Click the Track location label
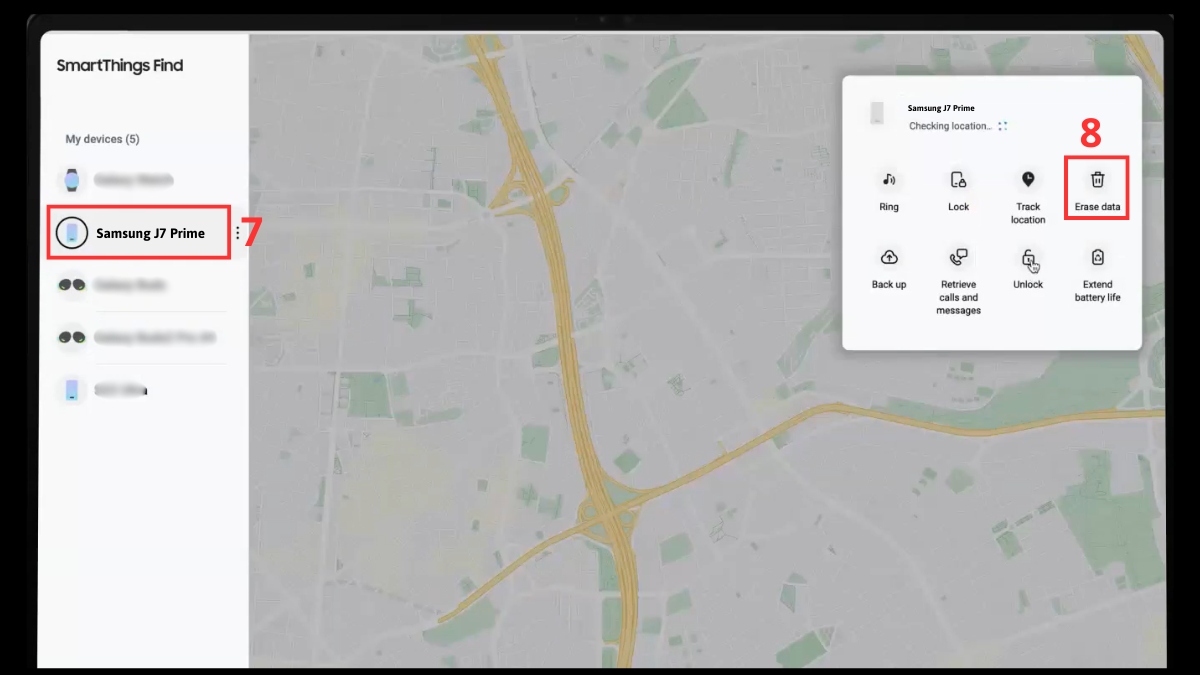1200x675 pixels. (1028, 213)
